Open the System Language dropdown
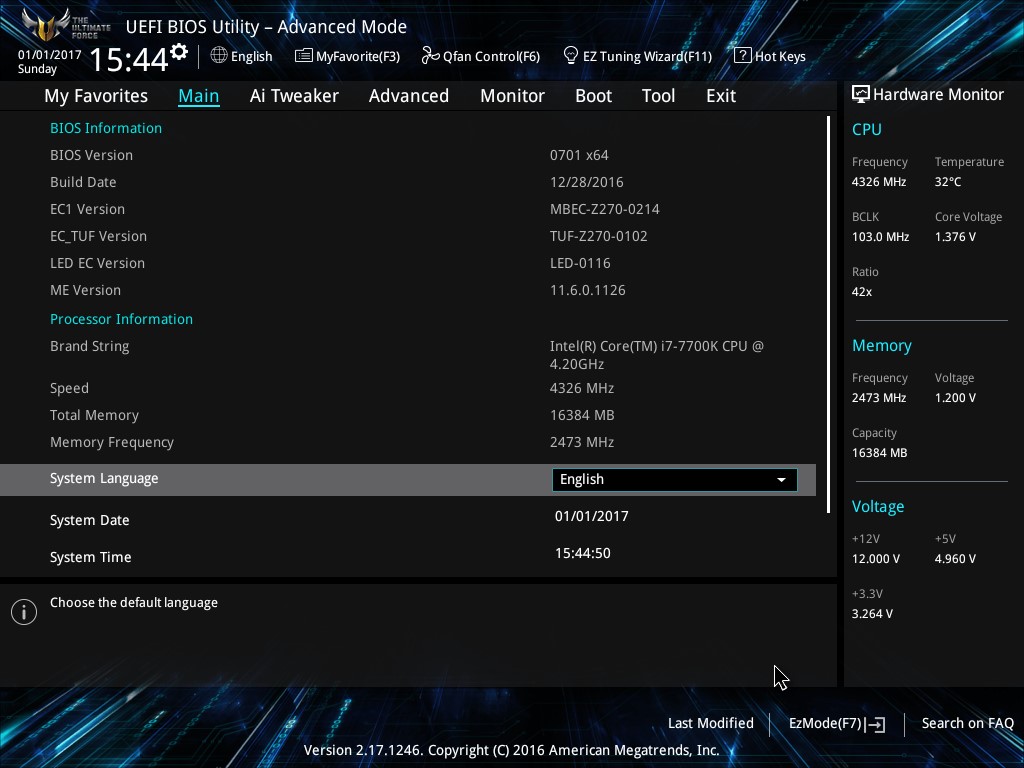 (x=674, y=479)
